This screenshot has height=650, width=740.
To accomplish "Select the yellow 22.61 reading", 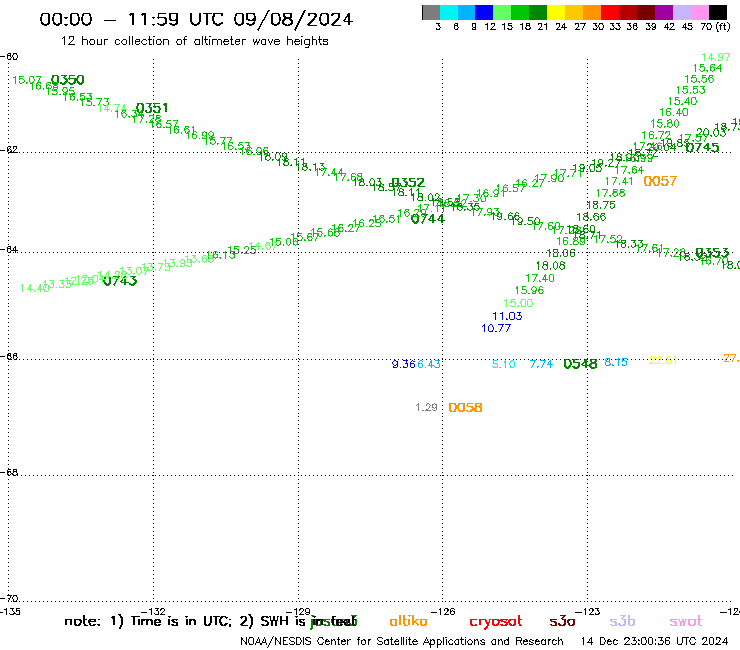I will click(x=663, y=361).
